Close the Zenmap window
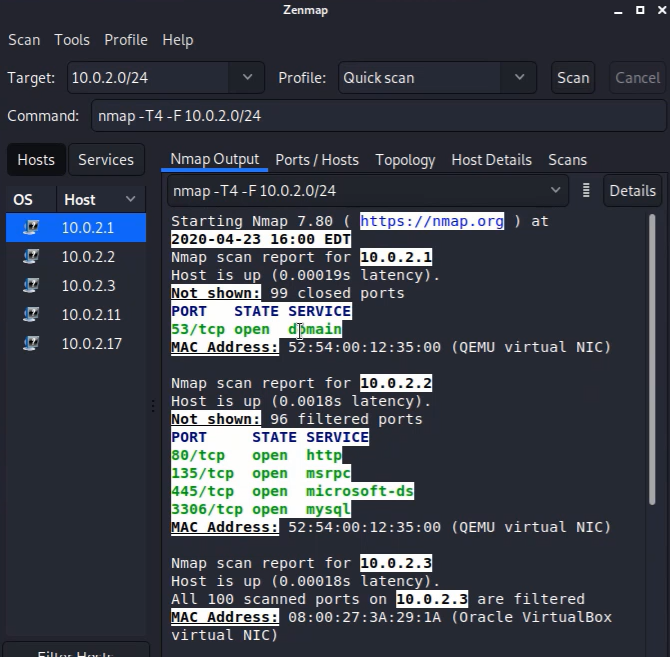670x657 pixels. (x=662, y=10)
